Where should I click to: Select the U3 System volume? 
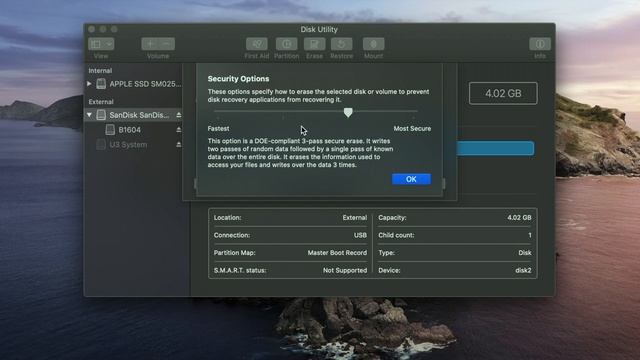pyautogui.click(x=128, y=144)
